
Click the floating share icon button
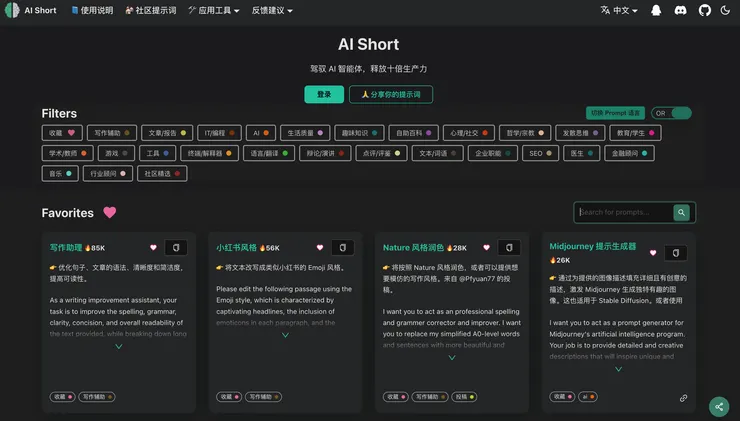(719, 406)
